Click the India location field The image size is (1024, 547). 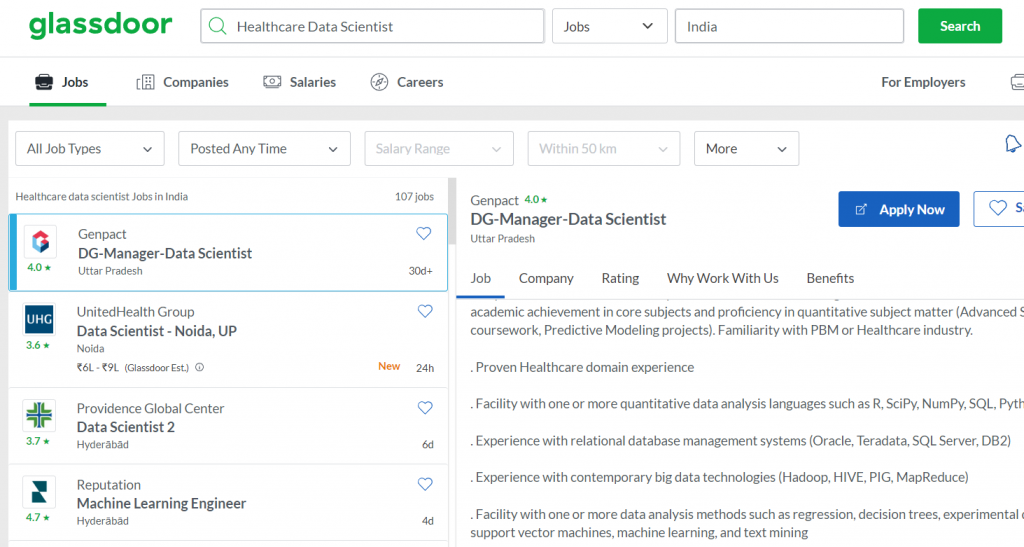tap(790, 26)
